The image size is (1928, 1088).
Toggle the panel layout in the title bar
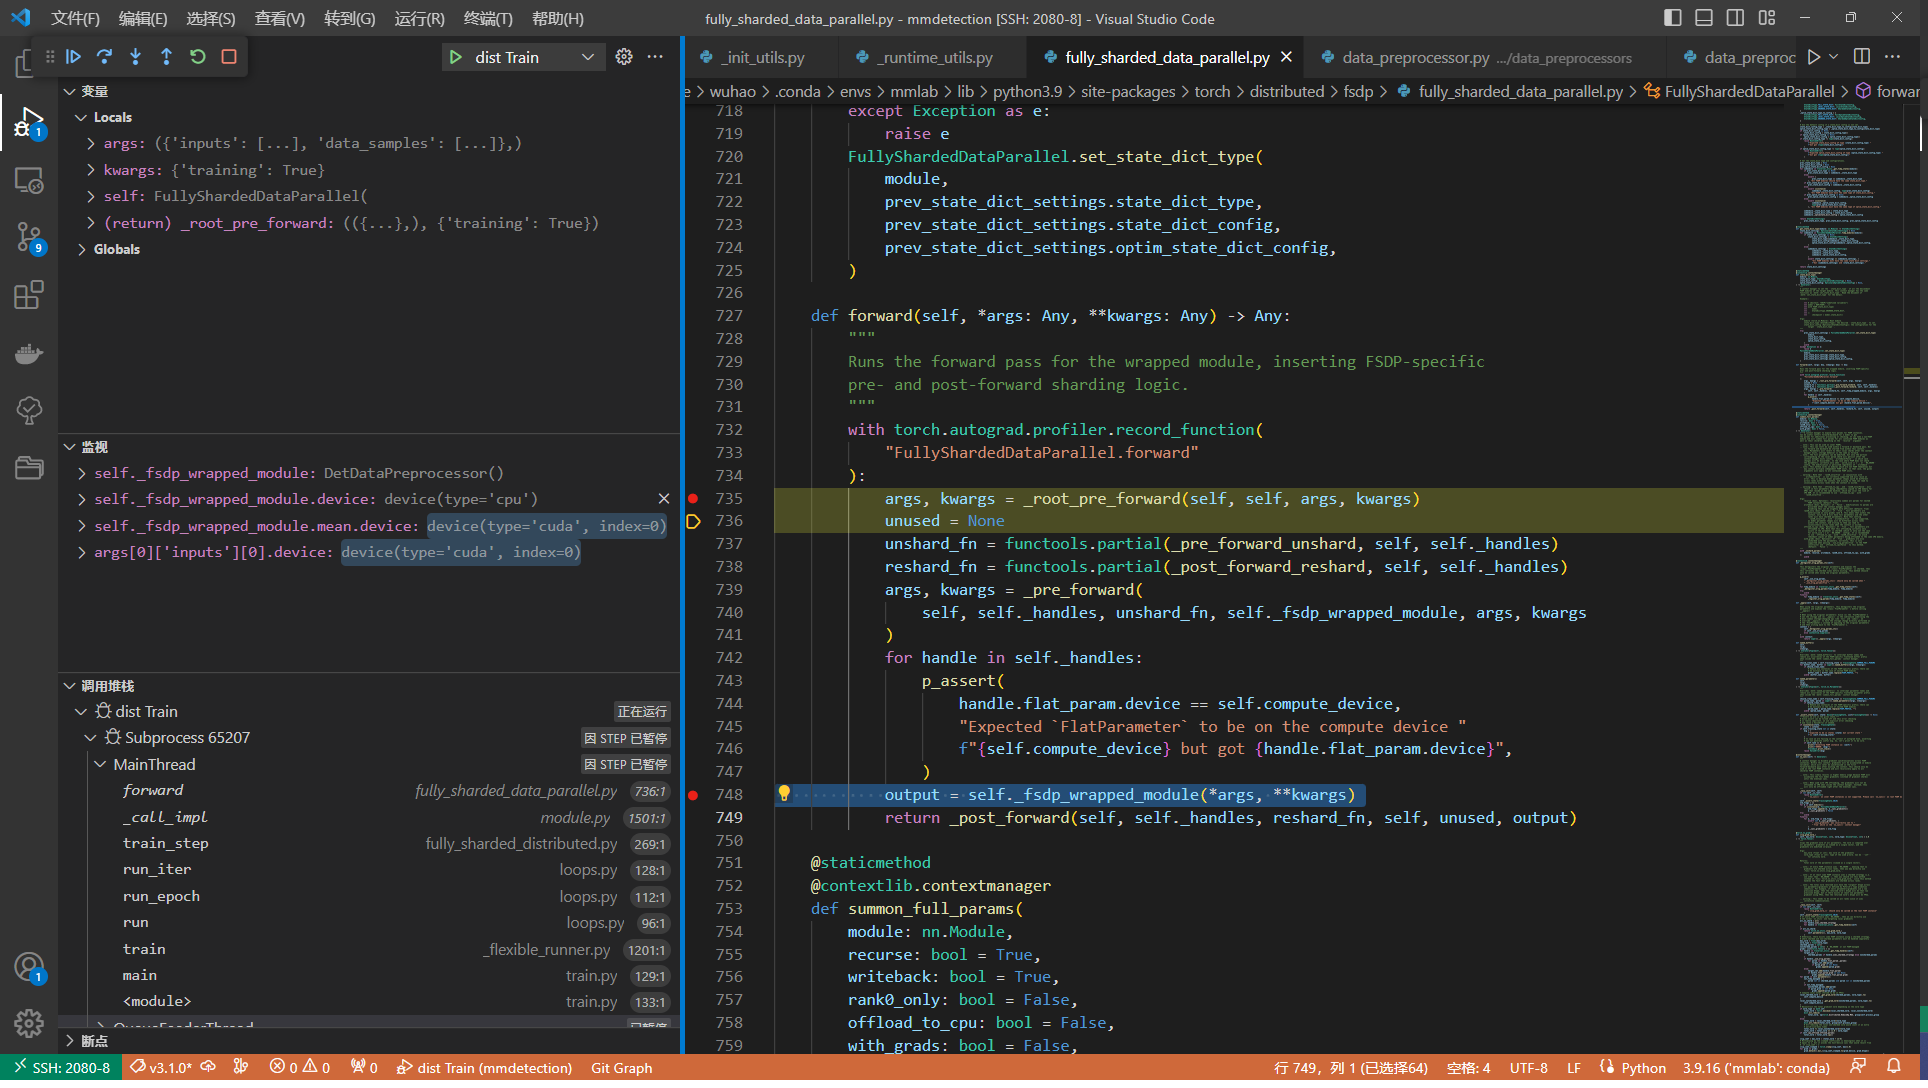click(1703, 17)
